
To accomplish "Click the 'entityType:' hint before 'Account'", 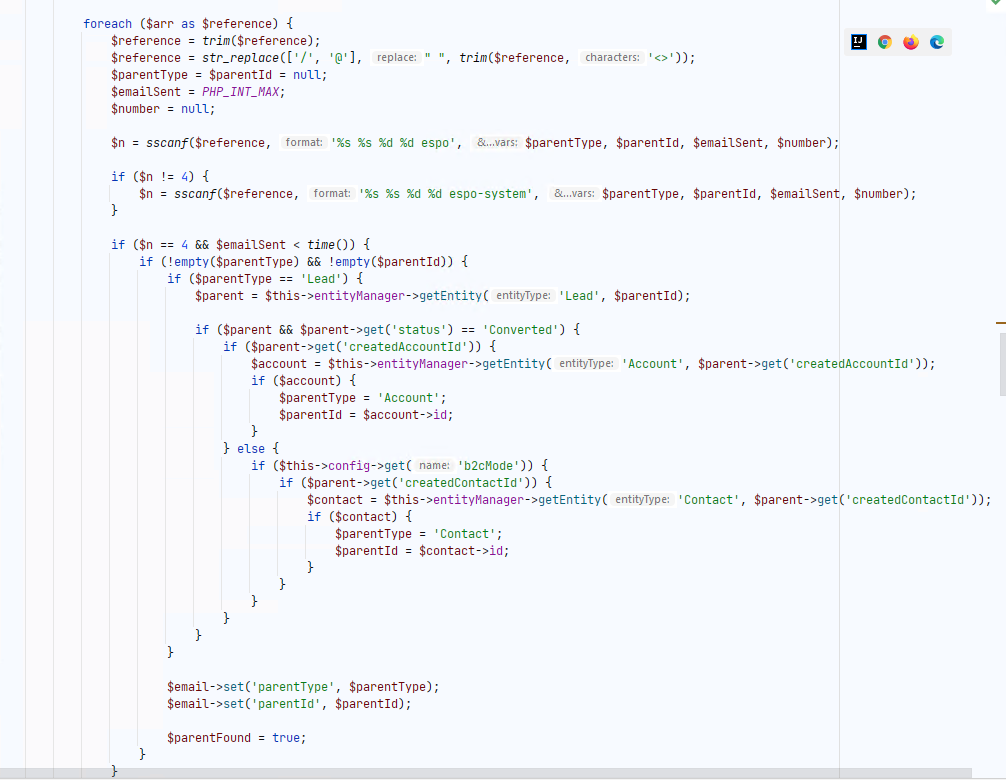I will tap(585, 364).
